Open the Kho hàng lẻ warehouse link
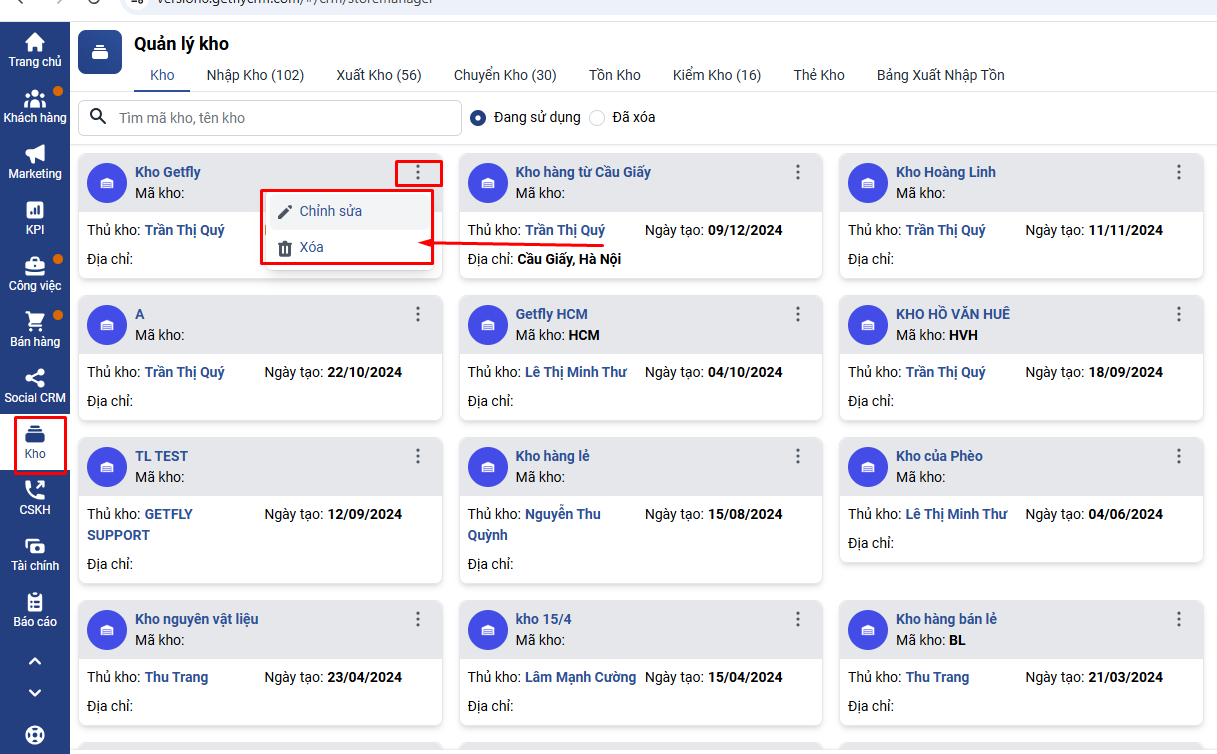Screen dimensions: 1217x754 [x=552, y=456]
